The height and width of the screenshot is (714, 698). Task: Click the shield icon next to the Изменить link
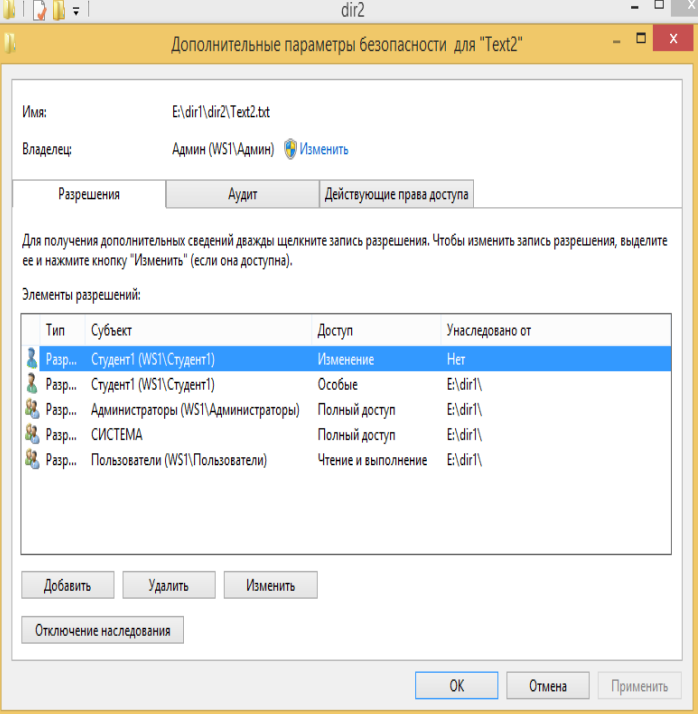[x=290, y=149]
